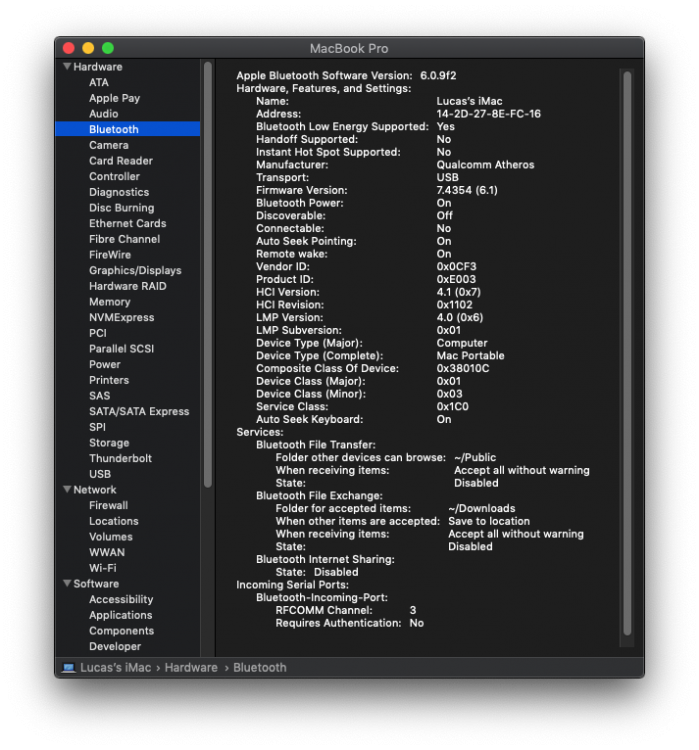Viewport: 699px width, 750px height.
Task: Select Diagnostics in the sidebar
Action: tap(119, 192)
